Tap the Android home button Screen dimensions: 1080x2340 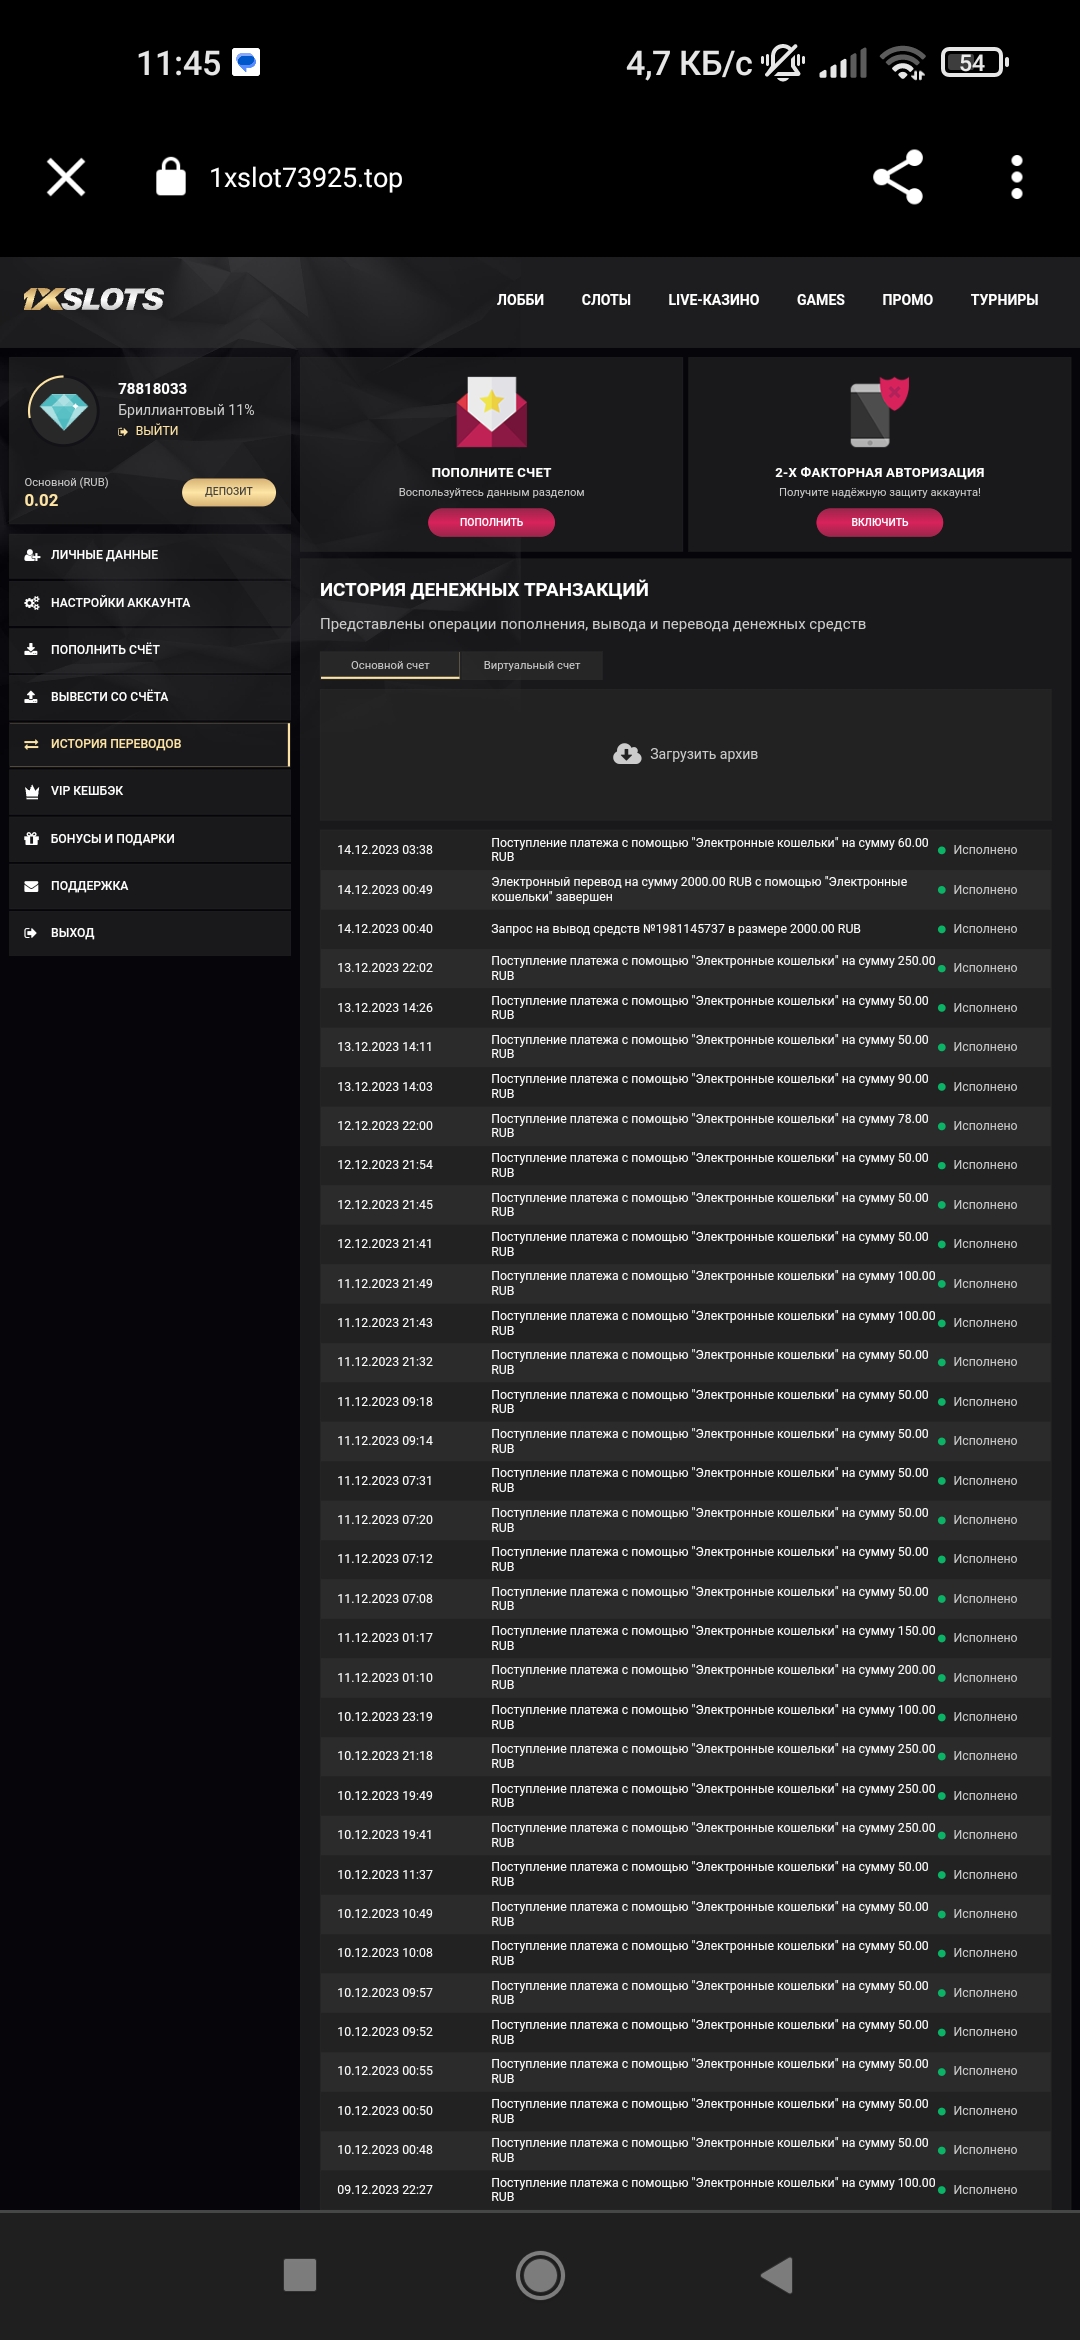(540, 2275)
